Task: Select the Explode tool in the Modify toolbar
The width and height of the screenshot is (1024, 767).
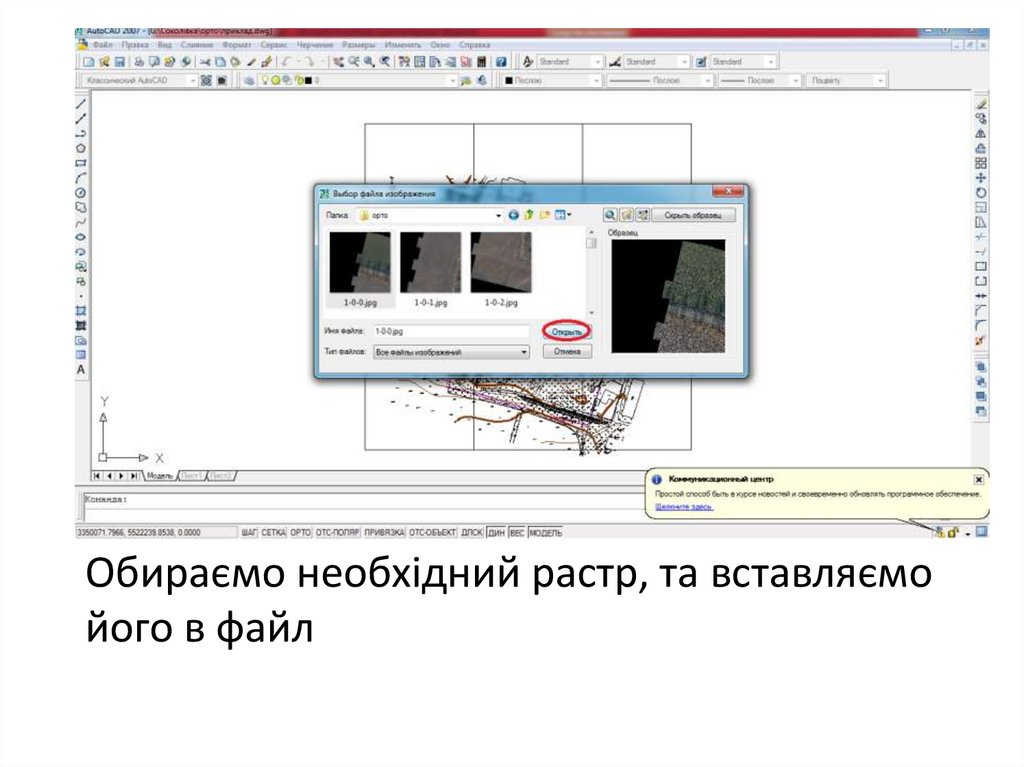Action: point(981,340)
